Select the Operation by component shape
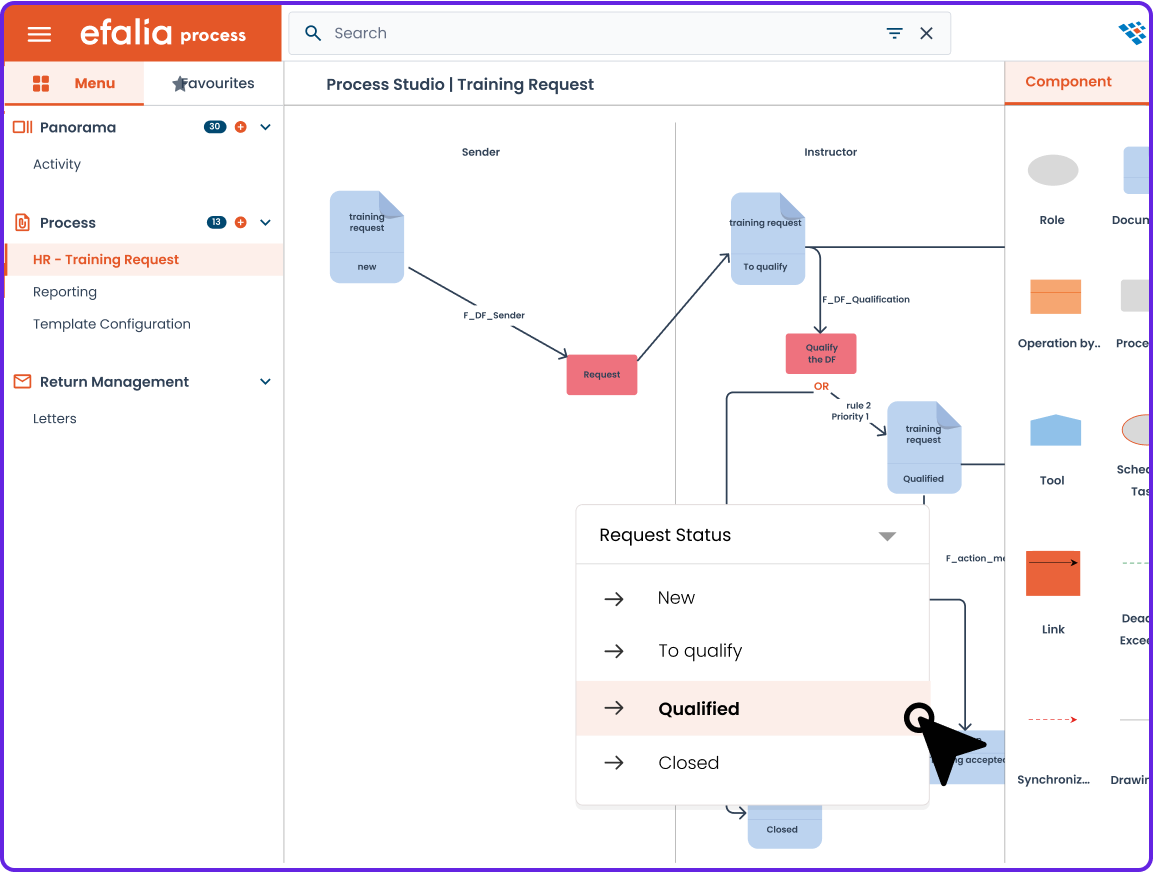 pos(1055,297)
